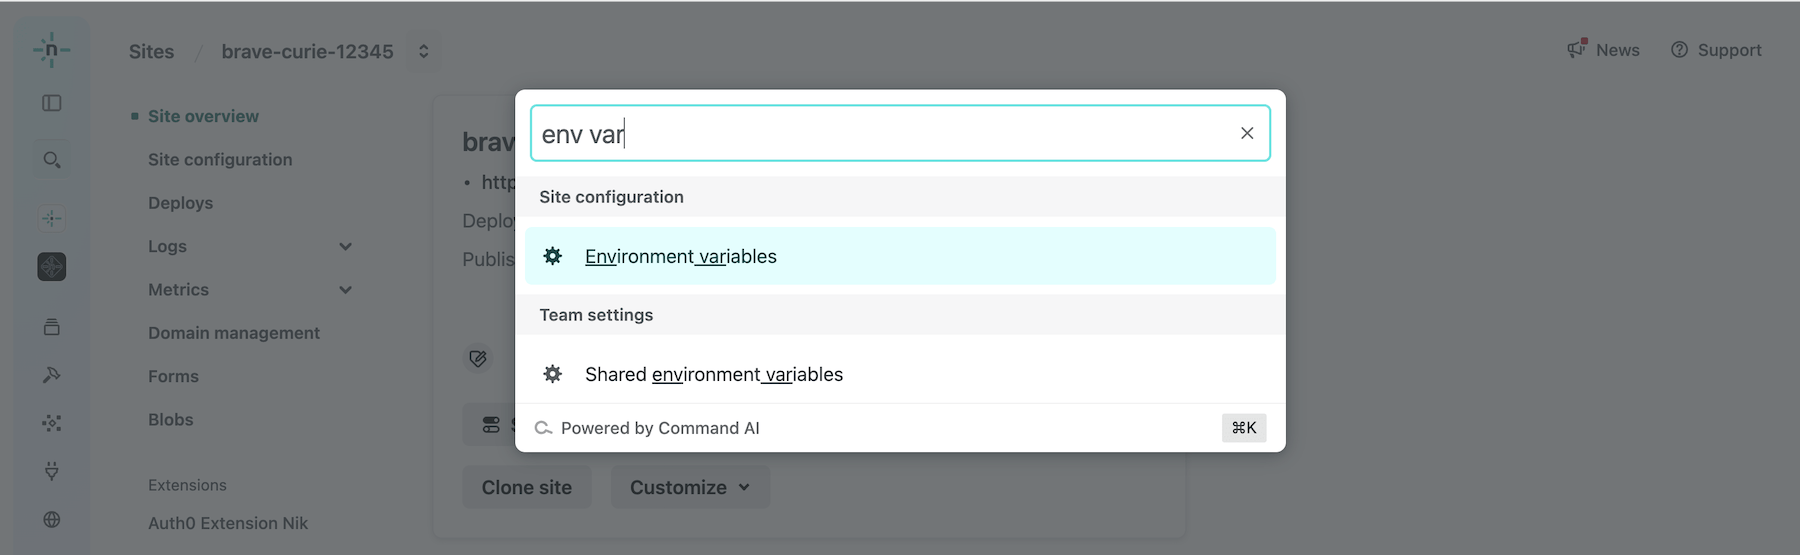
Task: Click into the command search input field
Action: (x=880, y=134)
